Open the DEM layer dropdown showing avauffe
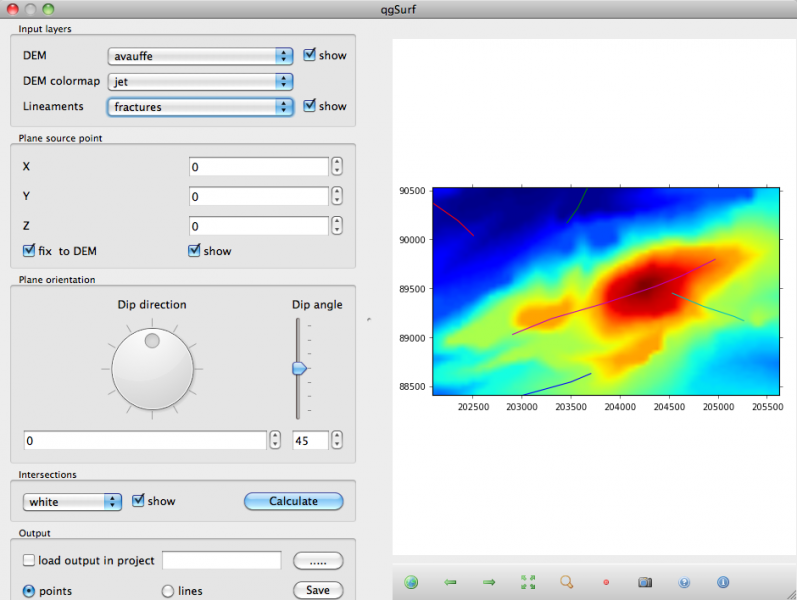The image size is (797, 600). point(200,56)
